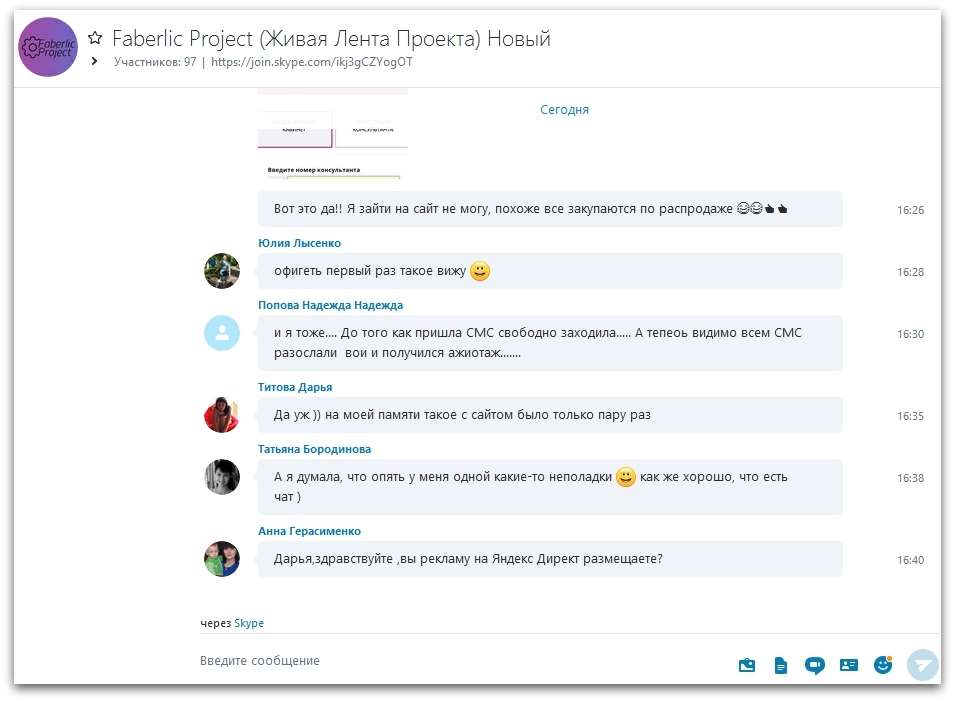Image resolution: width=955 pixels, height=702 pixels.
Task: Open Попова Надежда's default avatar
Action: point(222,333)
